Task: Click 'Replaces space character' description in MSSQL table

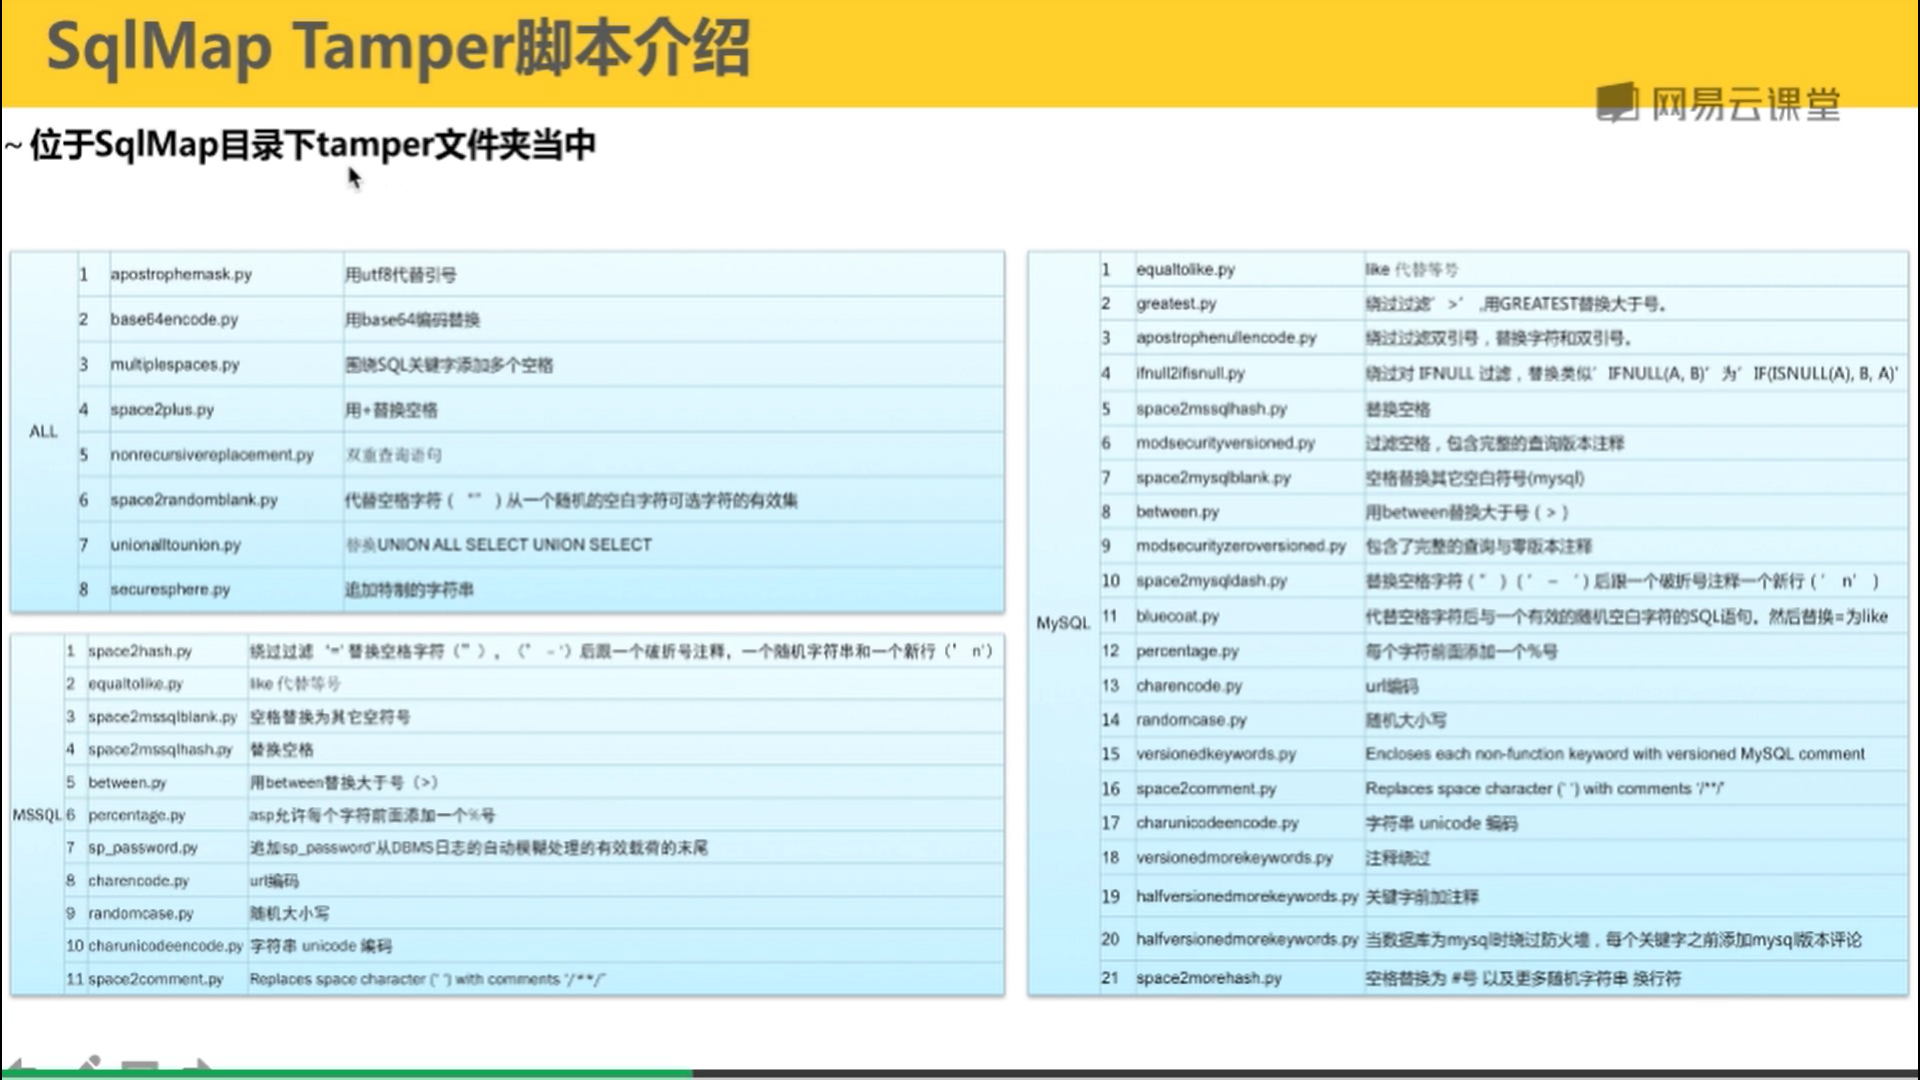Action: pyautogui.click(x=427, y=979)
